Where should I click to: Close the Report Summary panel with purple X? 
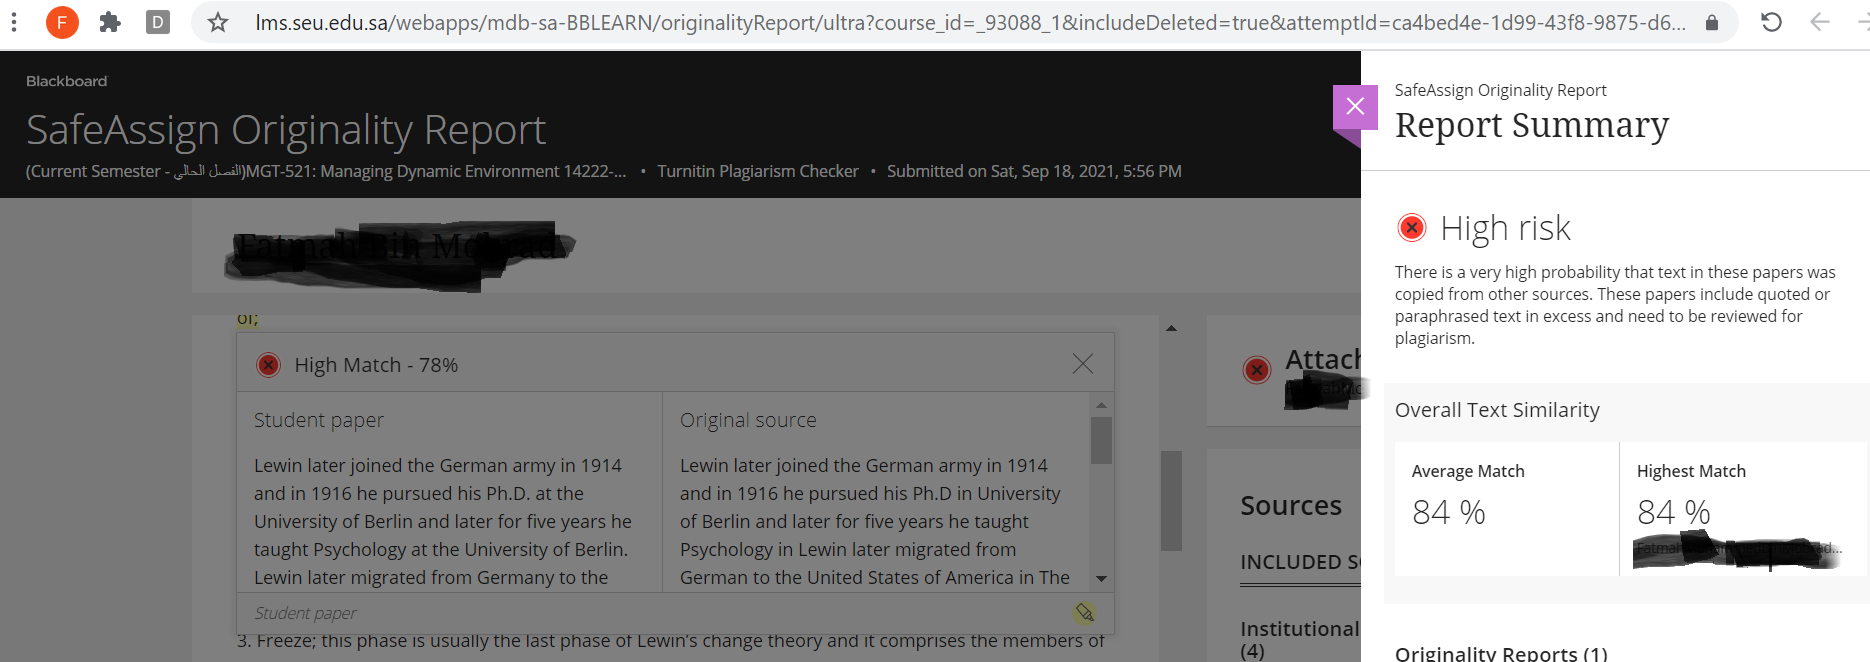[x=1355, y=107]
